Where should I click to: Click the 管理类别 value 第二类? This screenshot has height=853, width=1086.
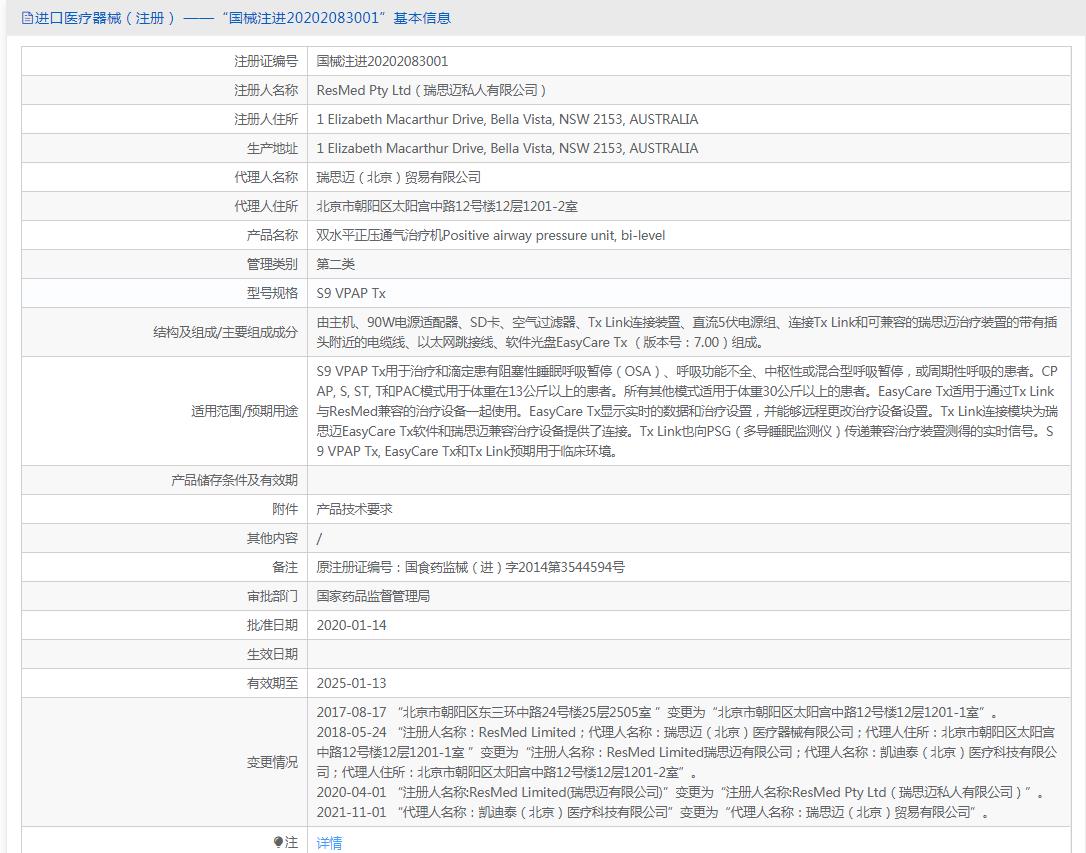(x=336, y=264)
